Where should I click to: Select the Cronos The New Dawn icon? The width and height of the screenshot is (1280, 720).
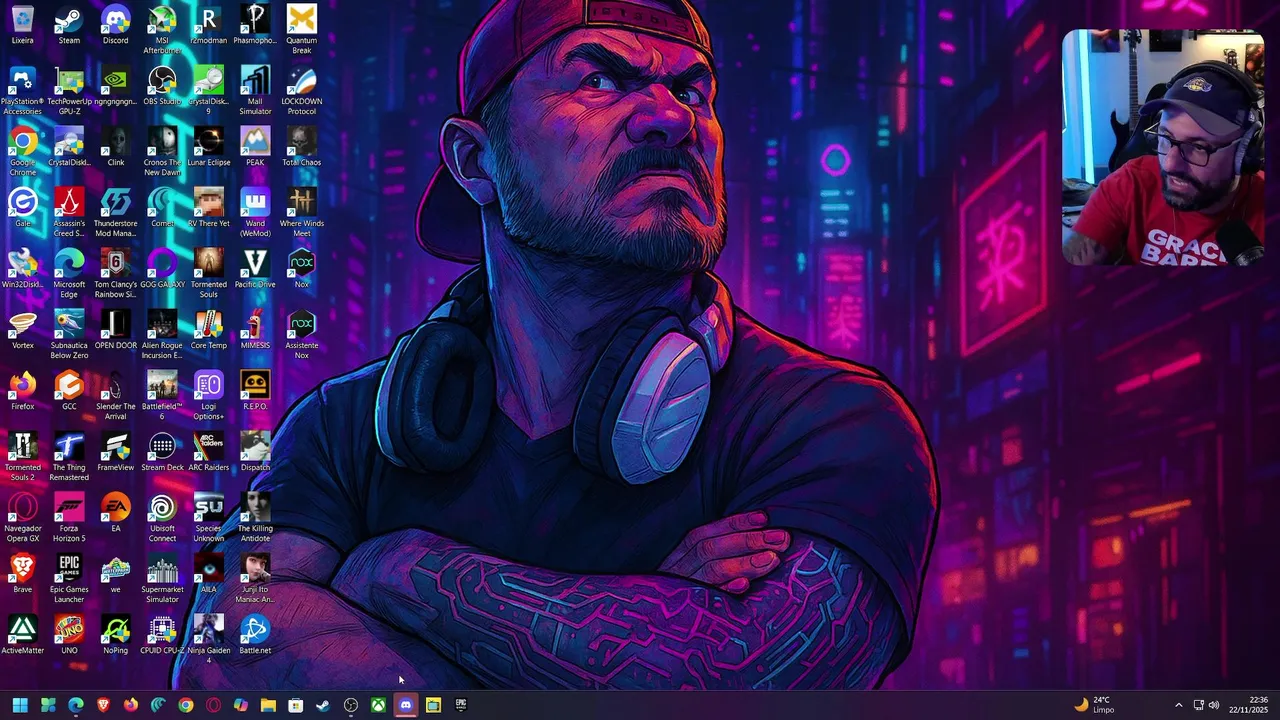tap(162, 152)
